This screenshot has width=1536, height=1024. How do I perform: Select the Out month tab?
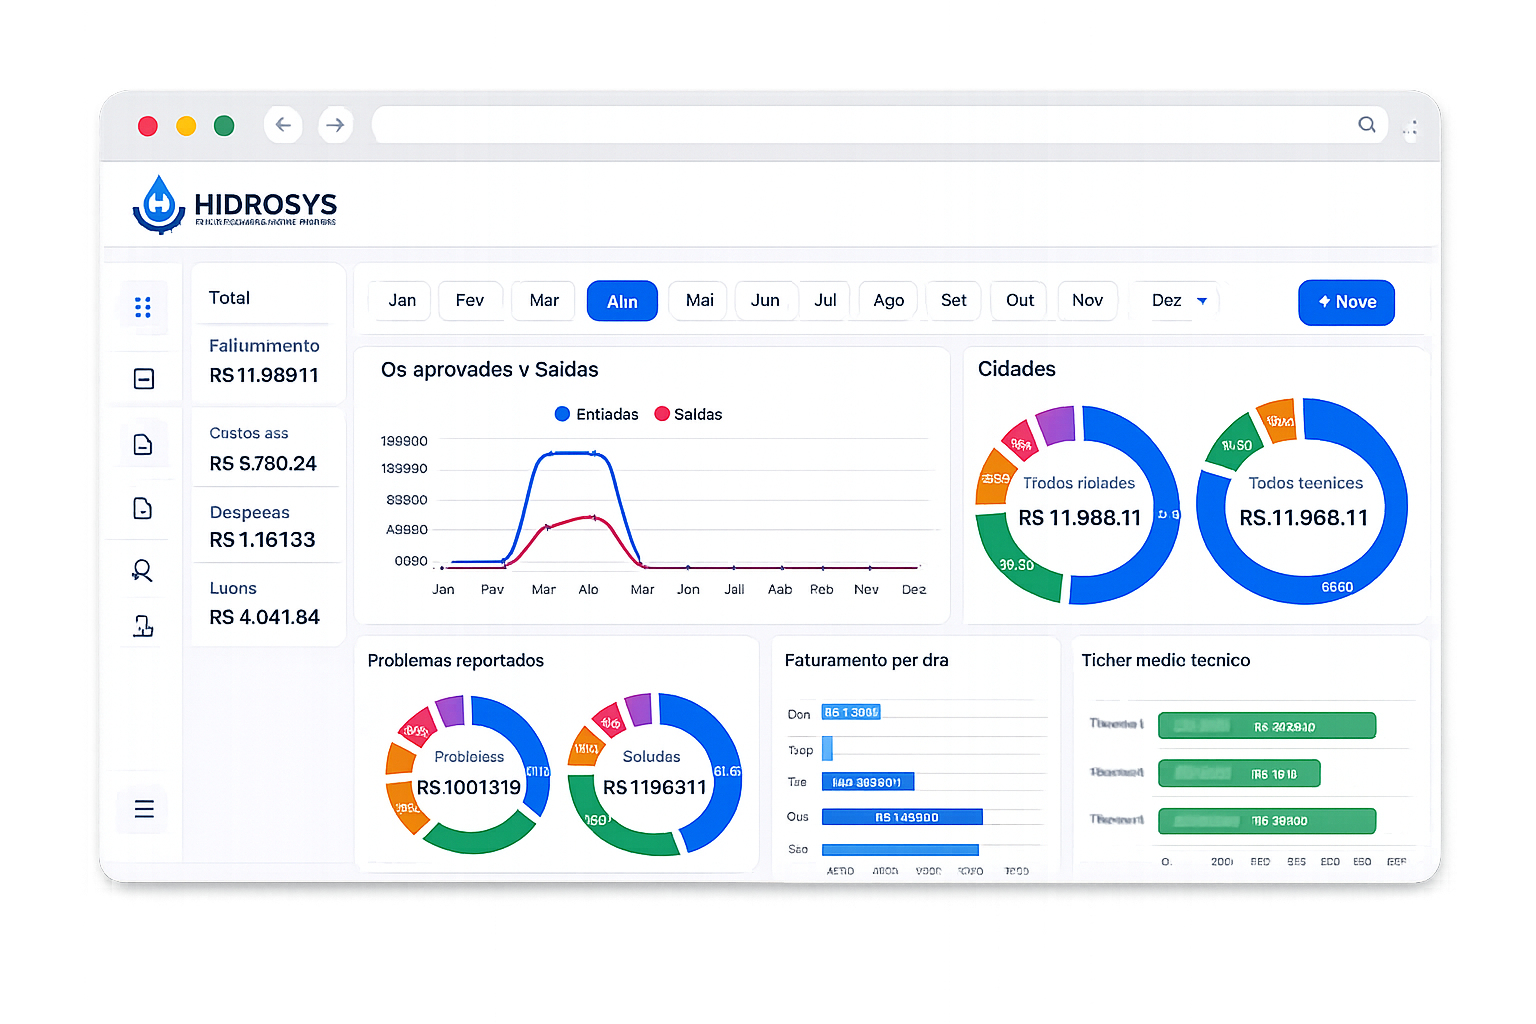tap(1020, 301)
